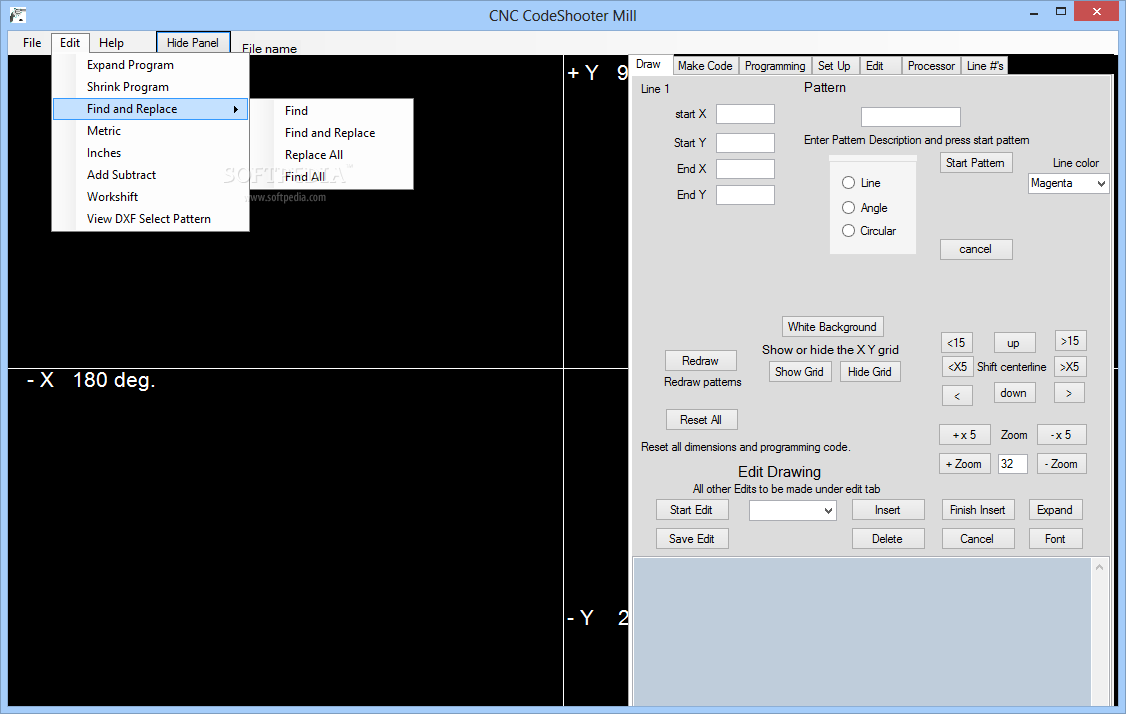Click the Hide Grid button
The width and height of the screenshot is (1126, 714).
coord(870,371)
